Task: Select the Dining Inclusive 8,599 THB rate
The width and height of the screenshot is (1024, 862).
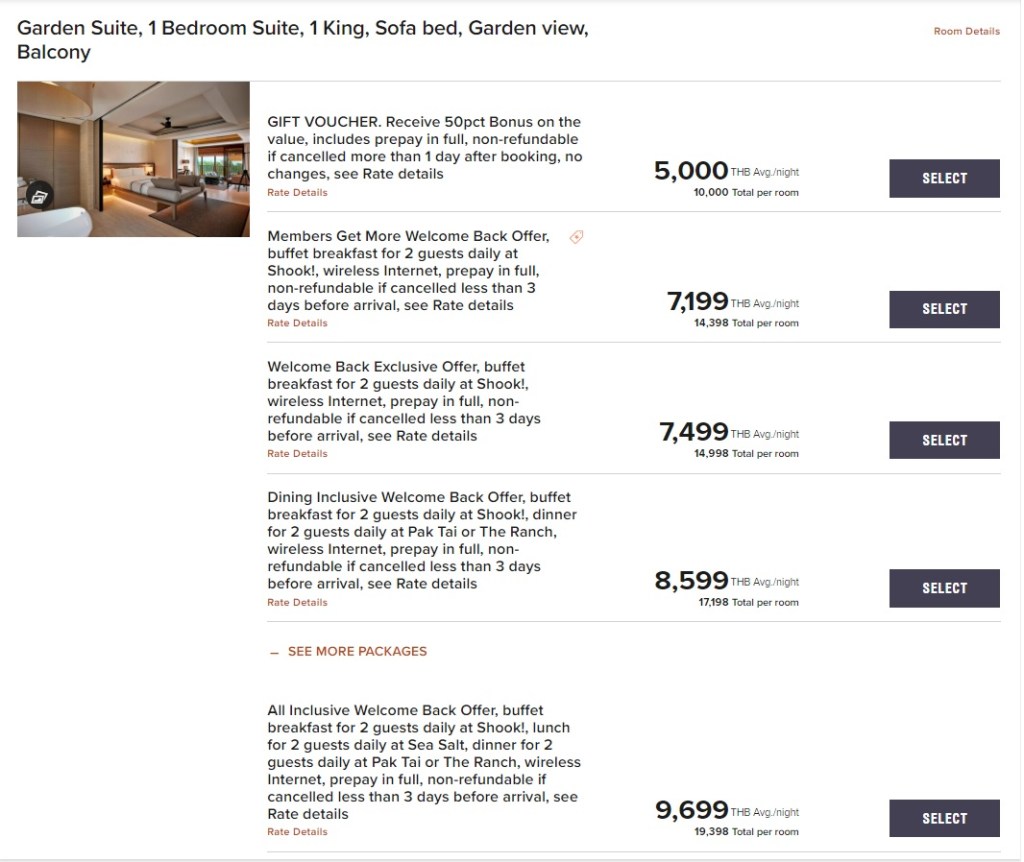Action: click(944, 588)
